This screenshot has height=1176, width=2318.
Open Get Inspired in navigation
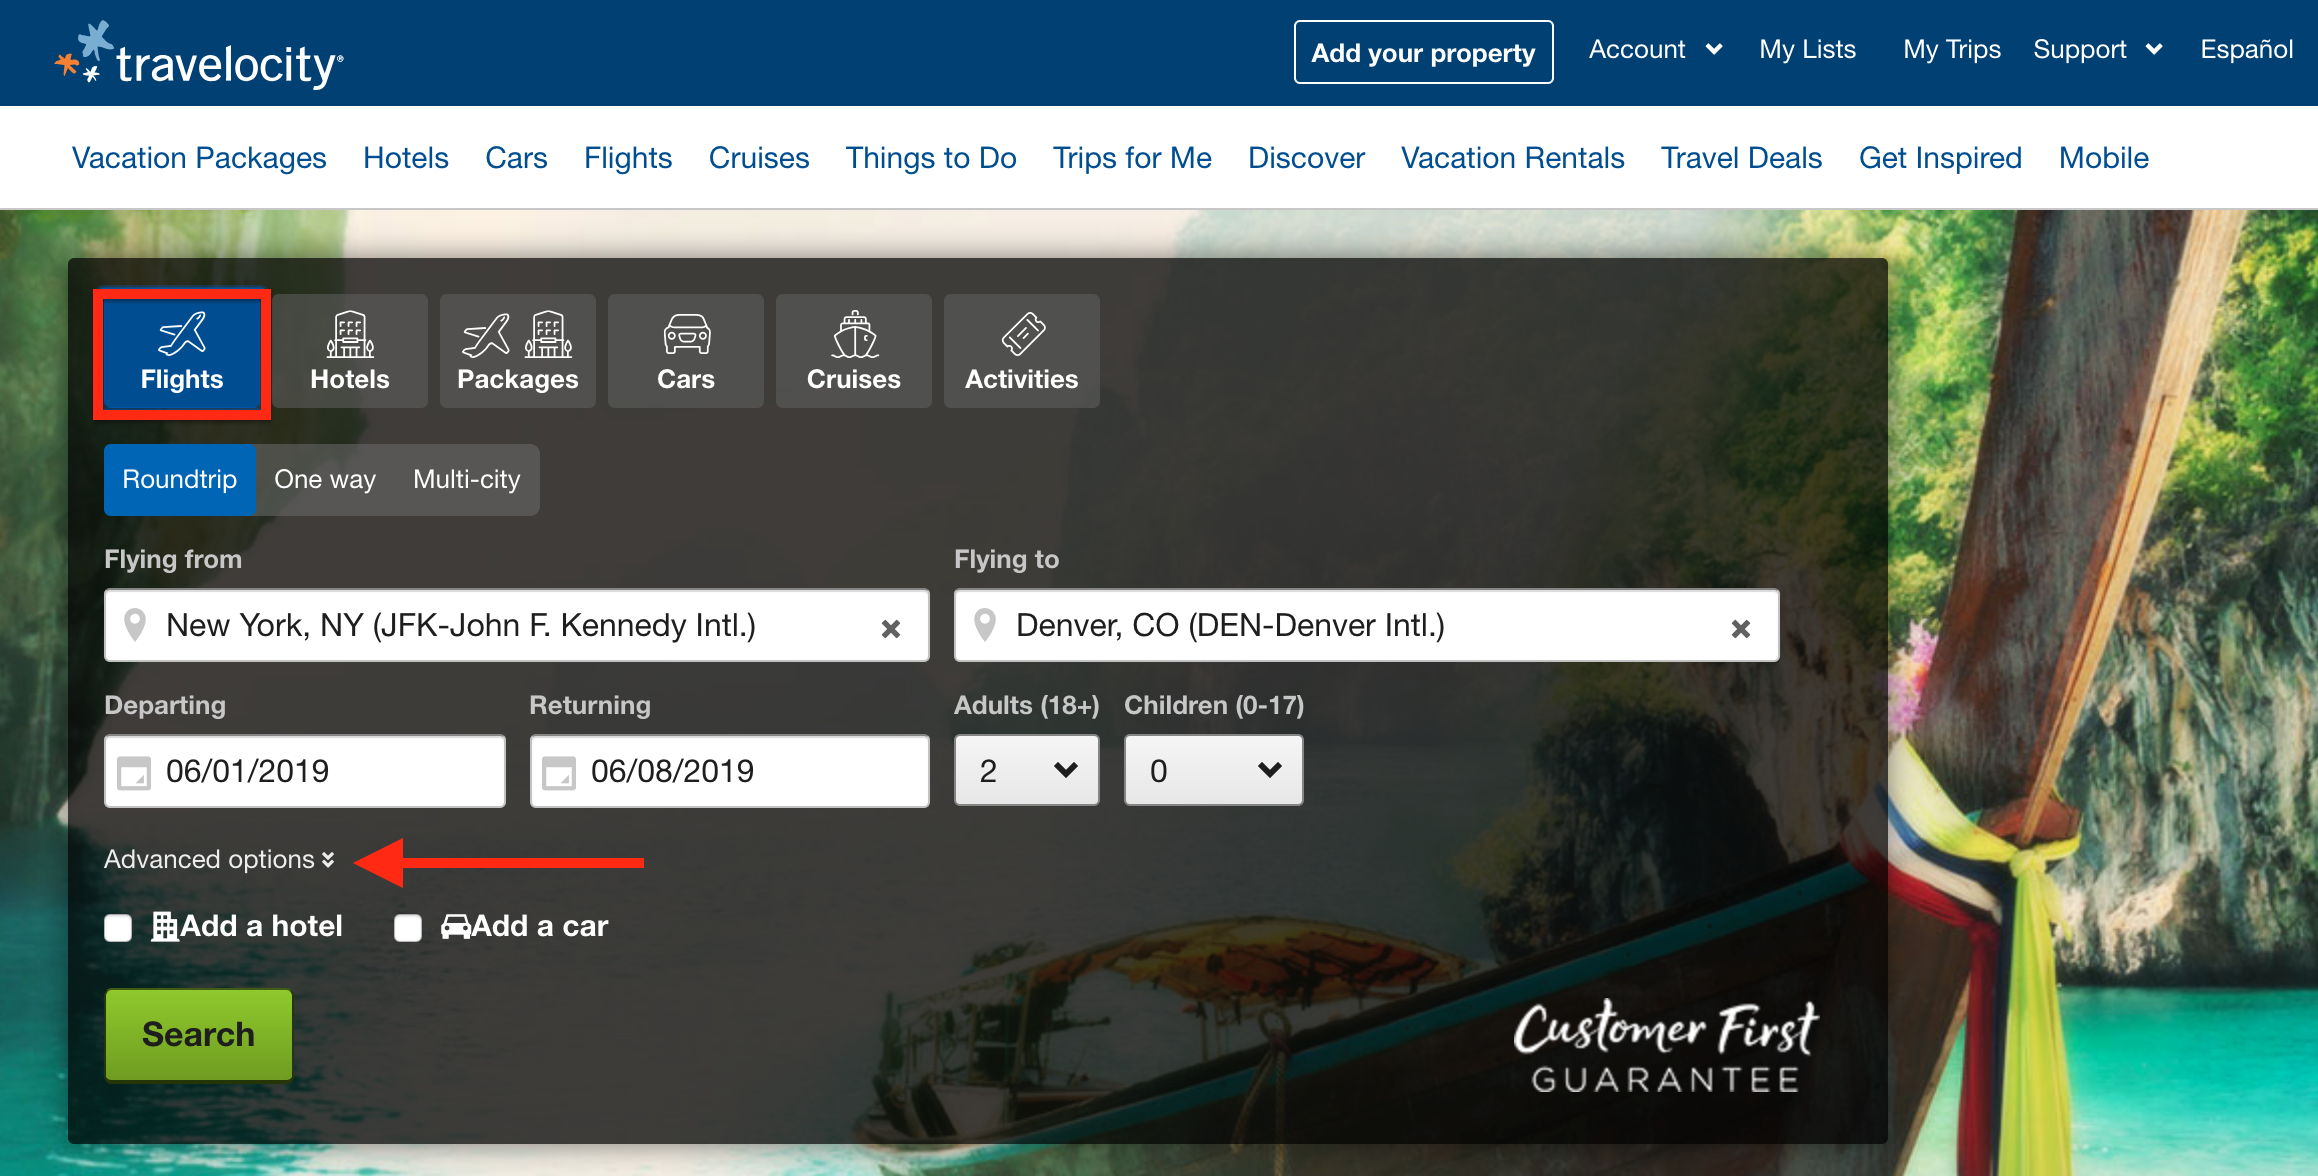pos(1941,158)
